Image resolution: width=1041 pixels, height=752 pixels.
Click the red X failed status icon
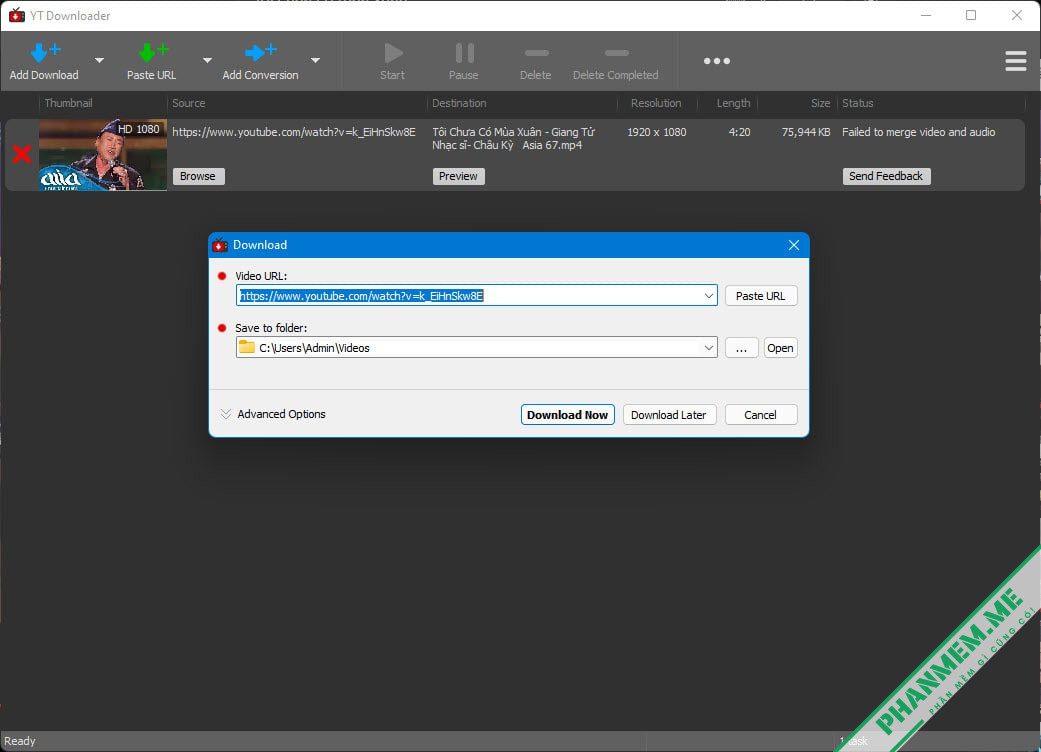(x=22, y=154)
